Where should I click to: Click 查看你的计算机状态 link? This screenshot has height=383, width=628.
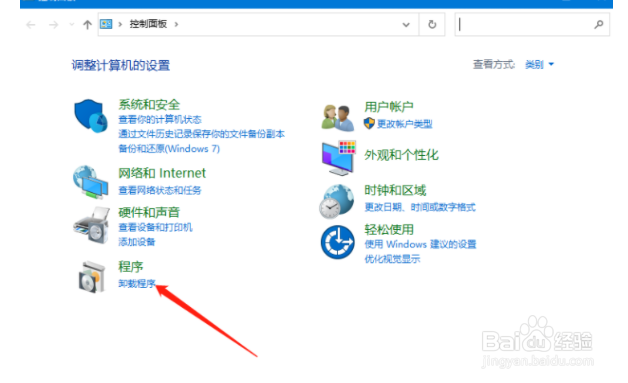(160, 119)
